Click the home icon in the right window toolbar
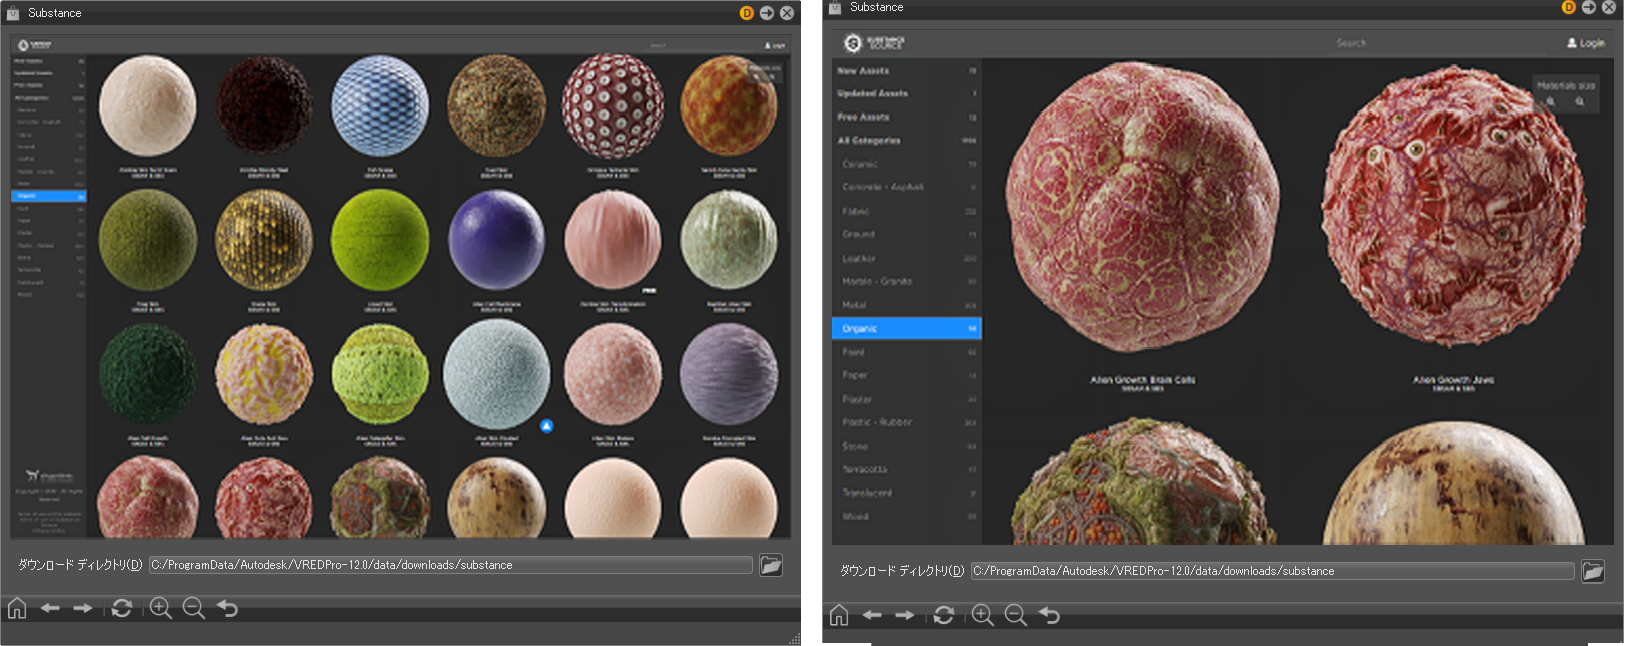 click(839, 615)
